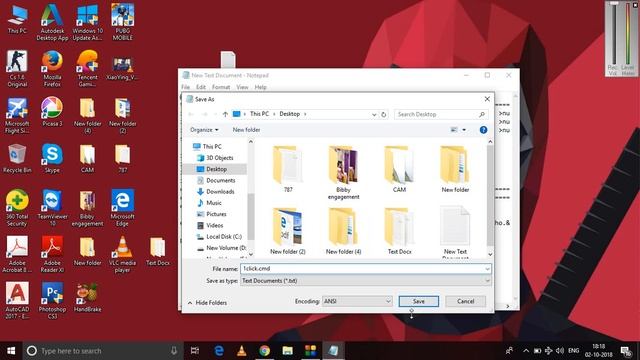Refresh the Desktop folder view
This screenshot has height=360, width=640.
[384, 115]
